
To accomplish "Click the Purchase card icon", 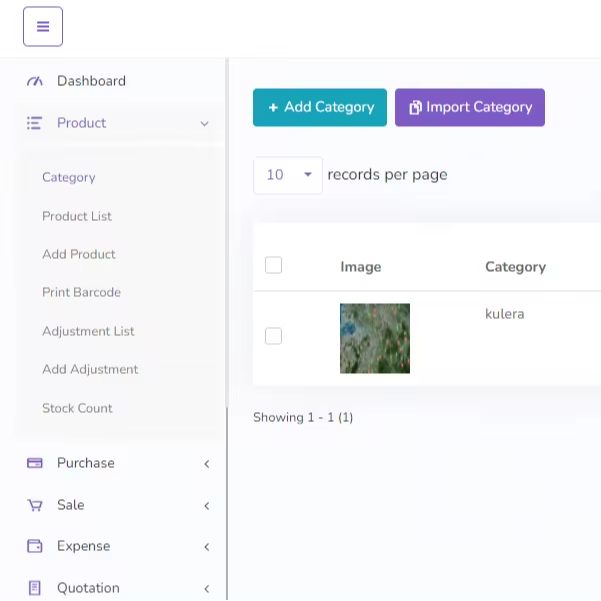I will pyautogui.click(x=35, y=463).
